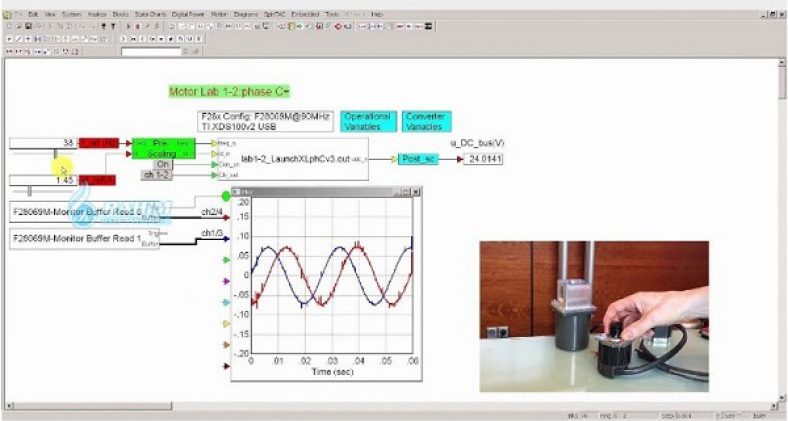
Task: Click the black icon ending the top toolbar
Action: click(x=429, y=26)
